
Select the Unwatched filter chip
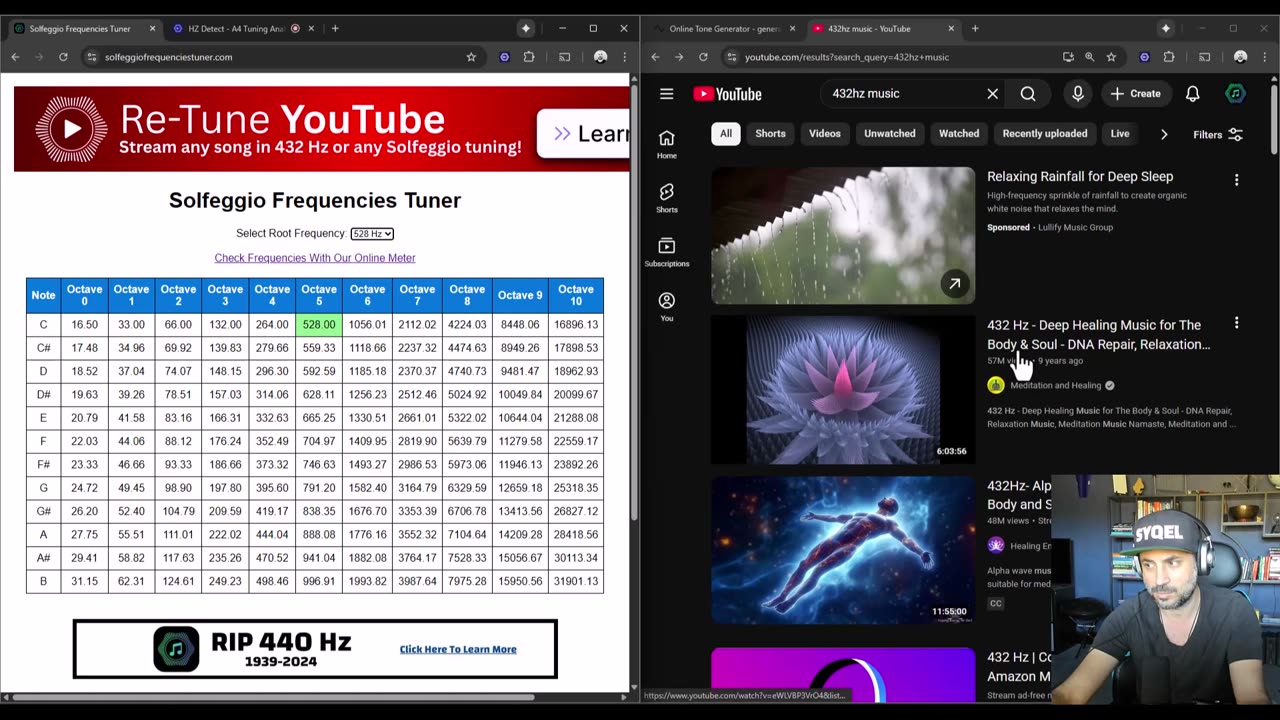889,134
